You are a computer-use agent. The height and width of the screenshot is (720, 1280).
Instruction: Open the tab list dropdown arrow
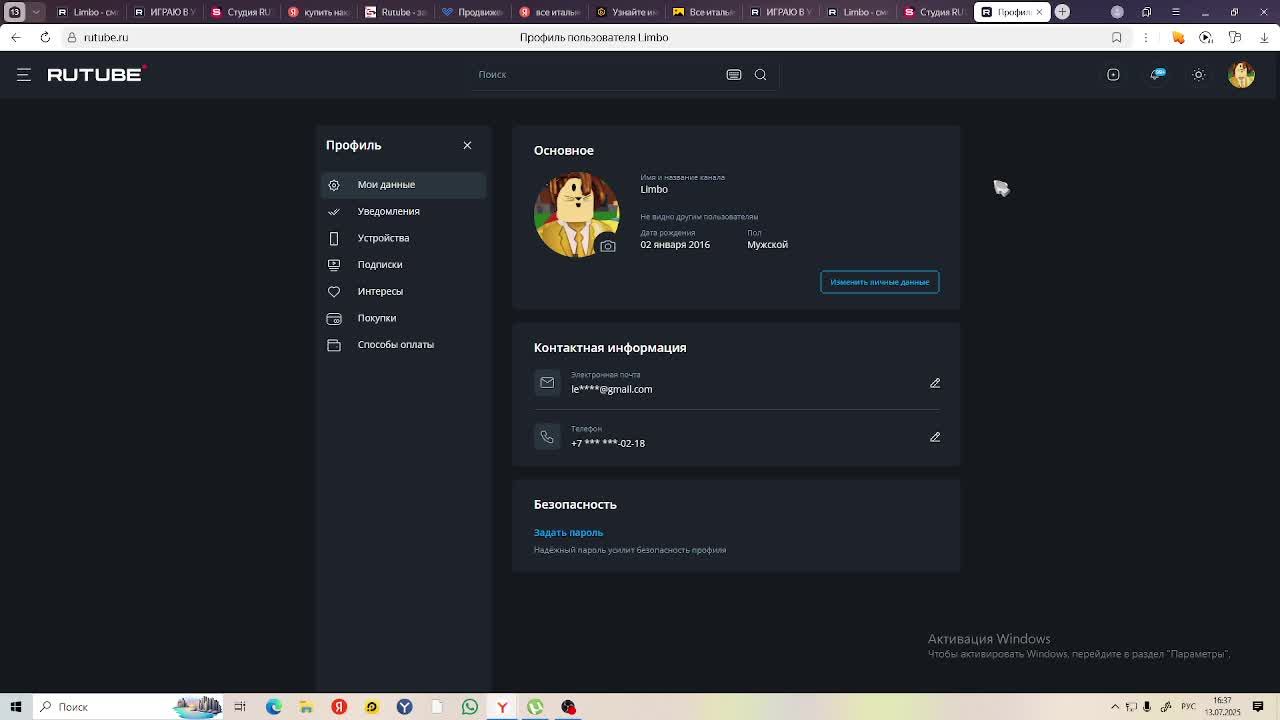point(36,12)
